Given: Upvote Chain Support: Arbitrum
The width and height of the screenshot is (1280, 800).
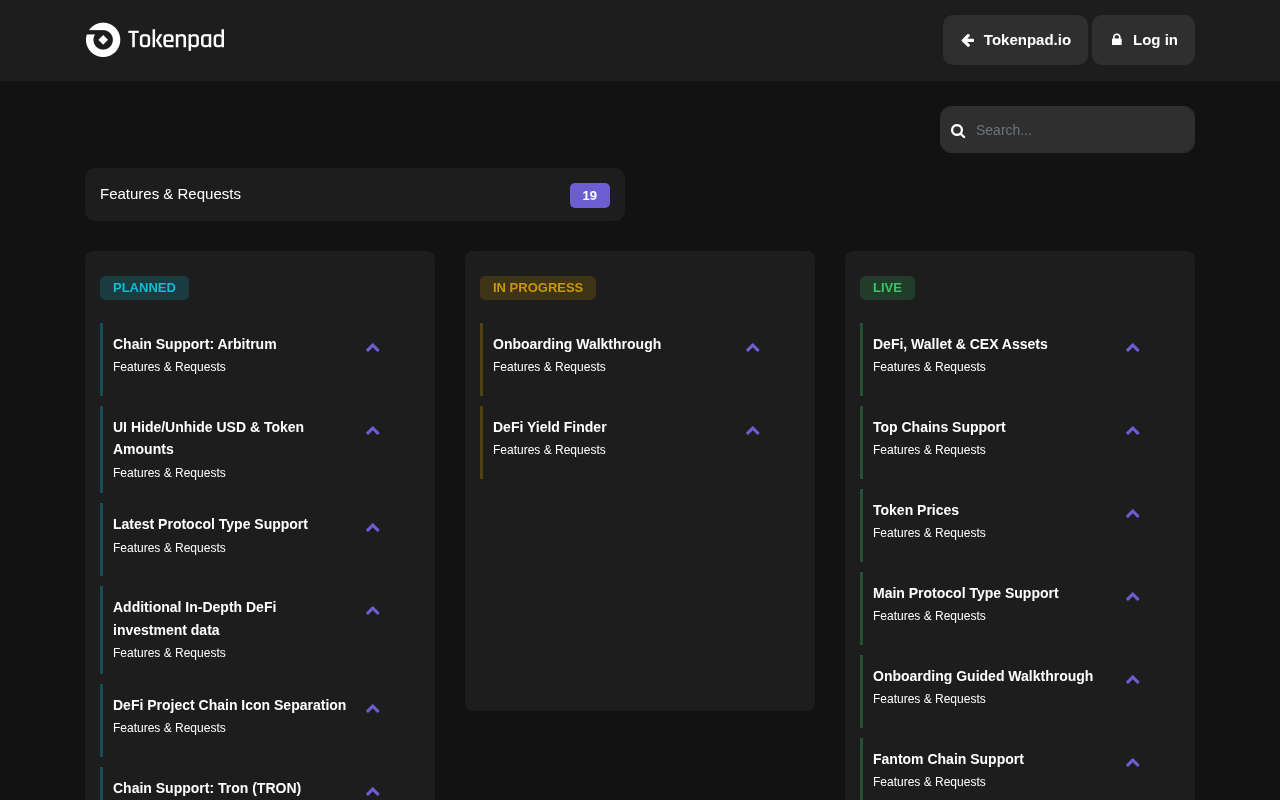Looking at the screenshot, I should tap(372, 348).
